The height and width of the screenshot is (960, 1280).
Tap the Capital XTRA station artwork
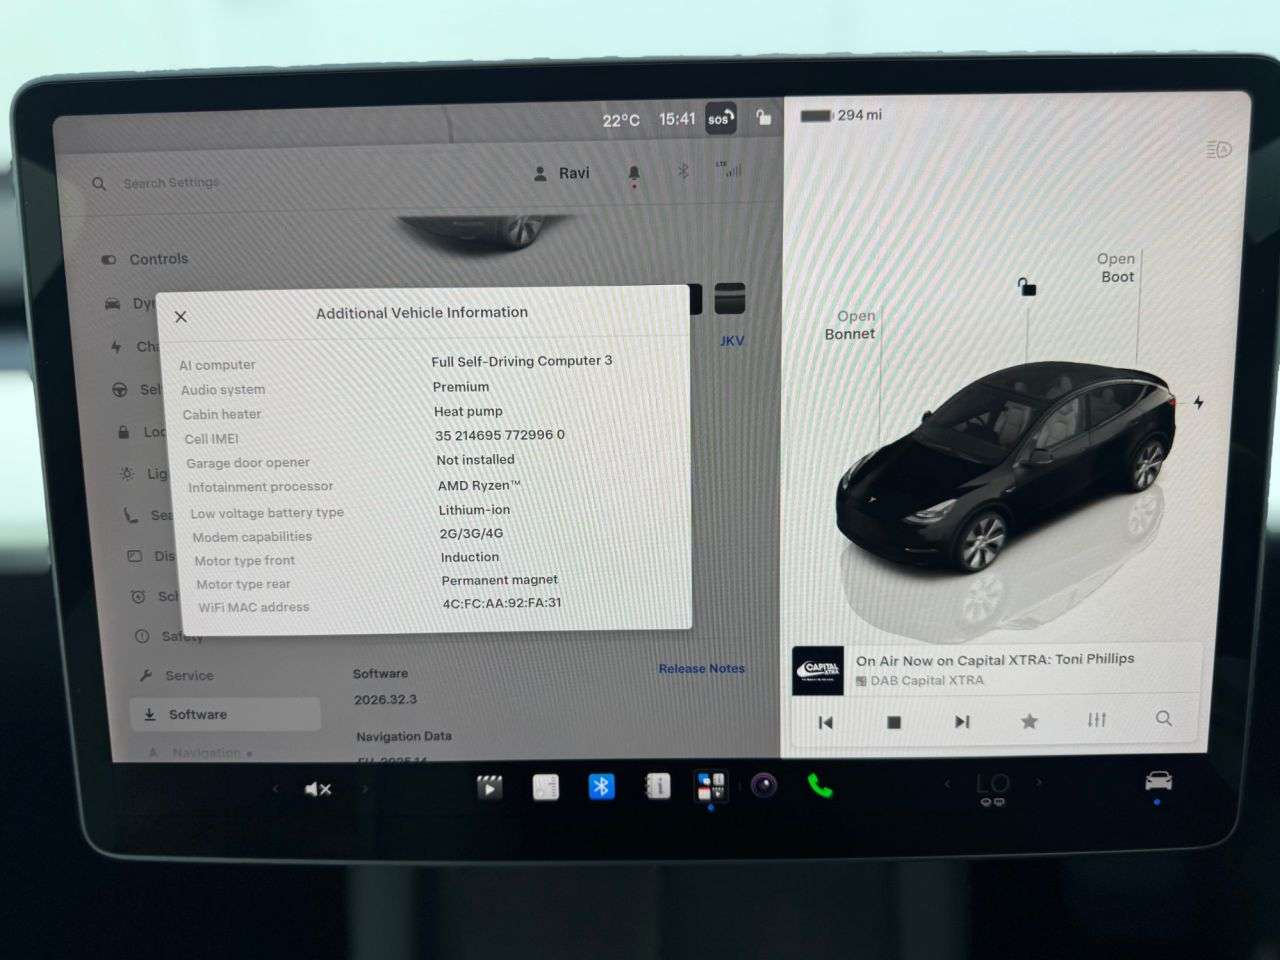(x=818, y=671)
